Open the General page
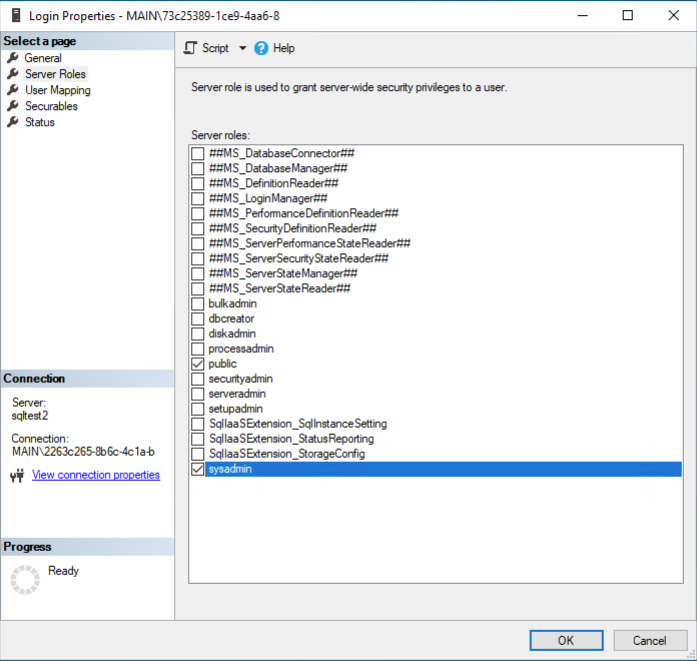 tap(43, 58)
